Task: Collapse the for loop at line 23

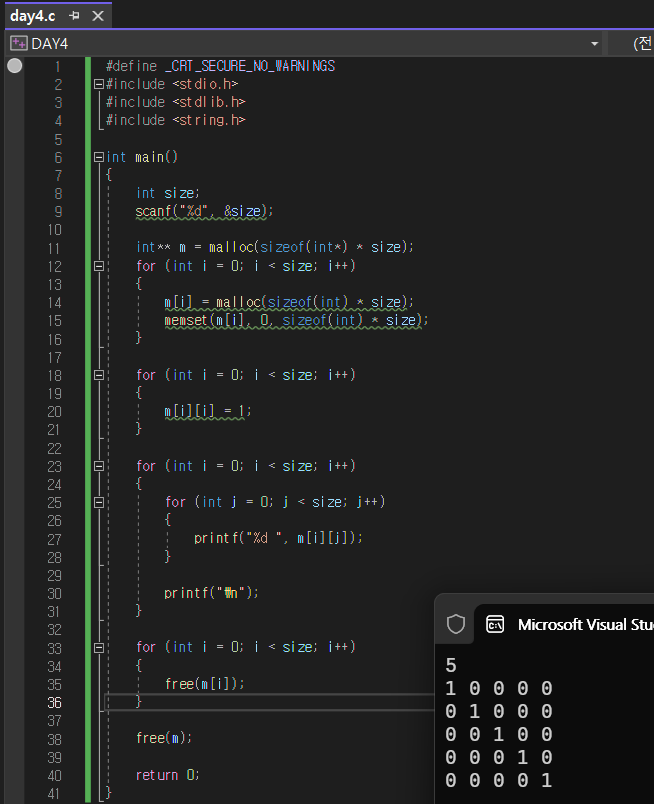Action: tap(99, 466)
